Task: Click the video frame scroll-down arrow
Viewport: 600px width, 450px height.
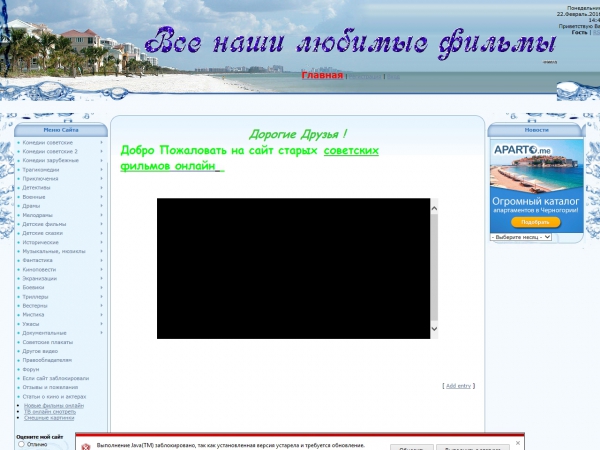Action: [434, 329]
